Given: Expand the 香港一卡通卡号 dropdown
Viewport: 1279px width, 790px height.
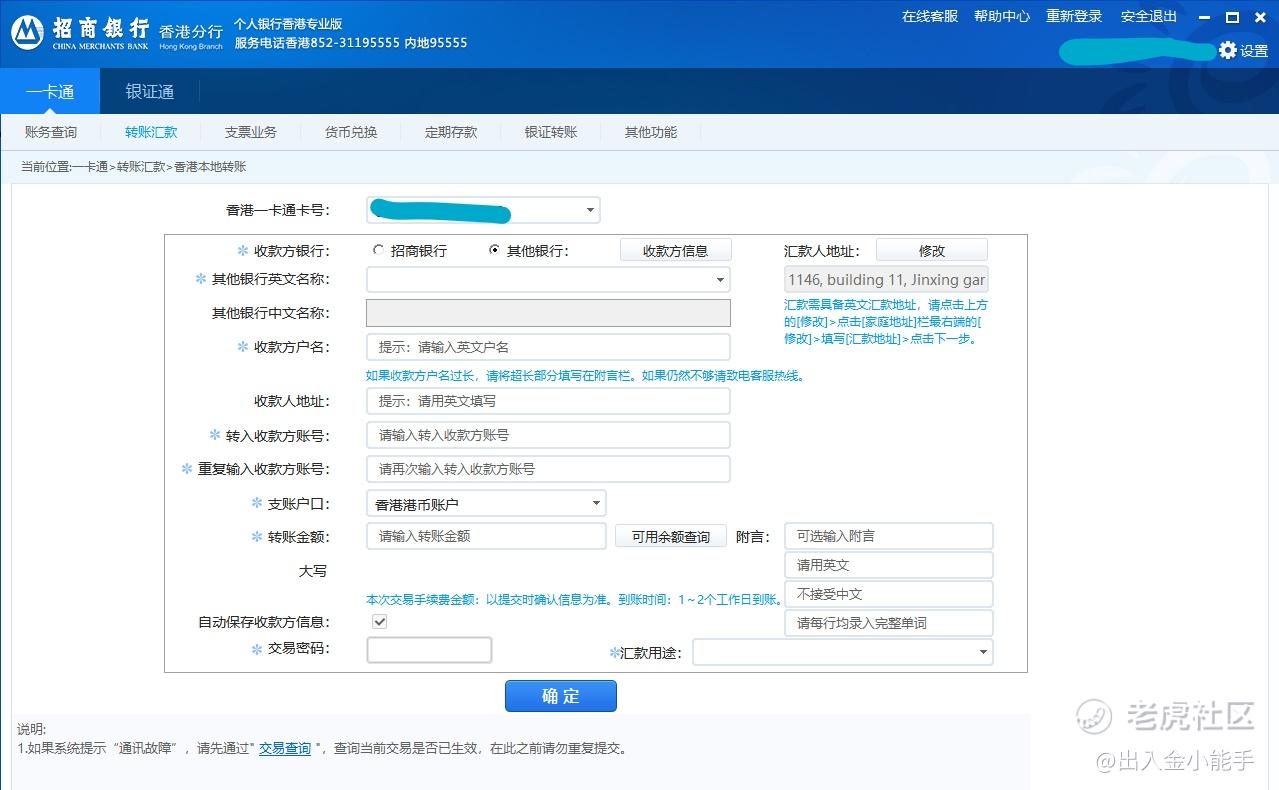Looking at the screenshot, I should 591,210.
